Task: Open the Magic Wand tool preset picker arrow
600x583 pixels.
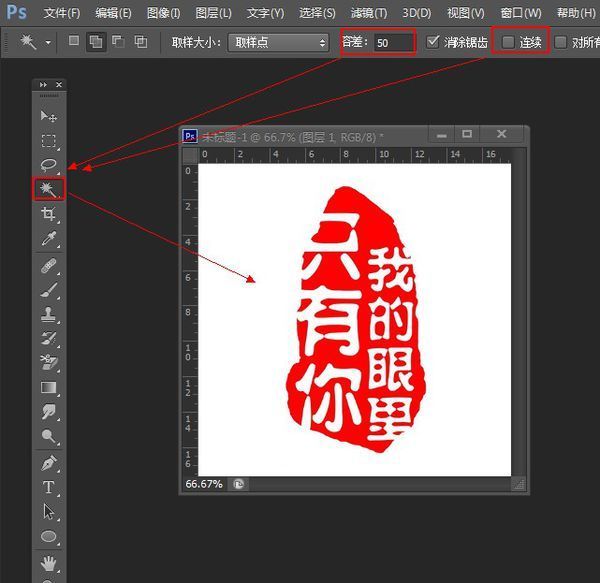Action: (x=48, y=42)
